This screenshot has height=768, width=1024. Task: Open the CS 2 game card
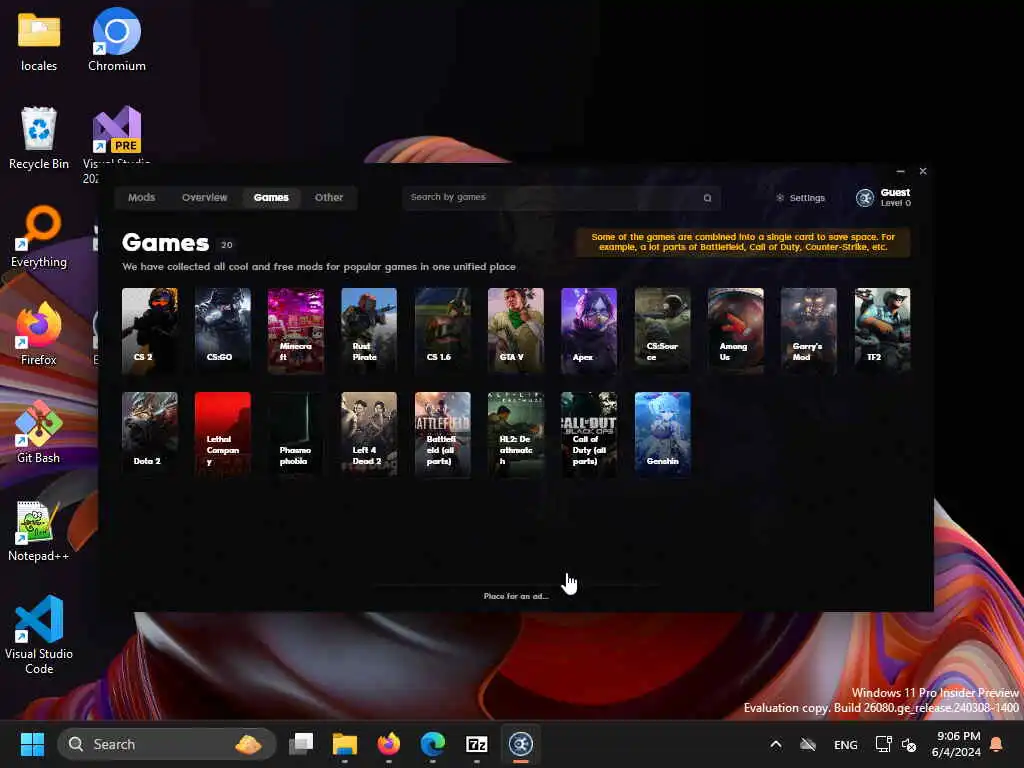coord(150,330)
